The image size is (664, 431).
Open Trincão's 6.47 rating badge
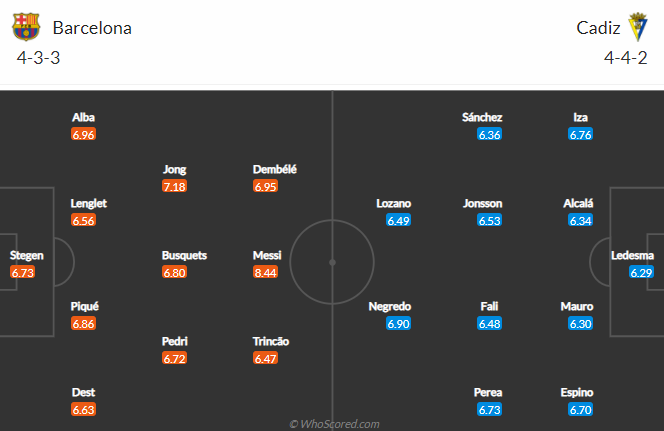(266, 359)
